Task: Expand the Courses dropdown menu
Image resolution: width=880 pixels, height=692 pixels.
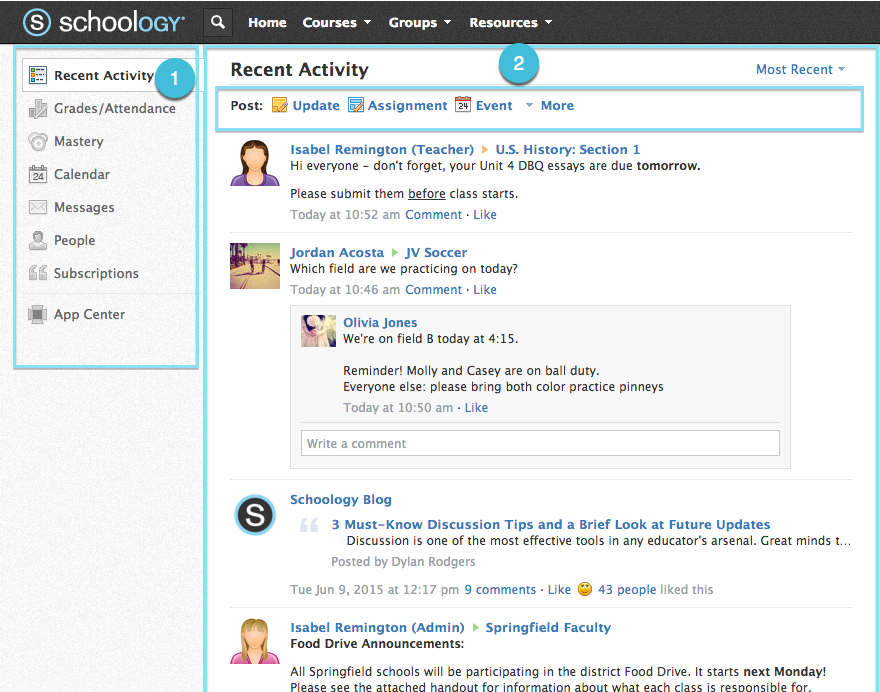Action: tap(337, 22)
